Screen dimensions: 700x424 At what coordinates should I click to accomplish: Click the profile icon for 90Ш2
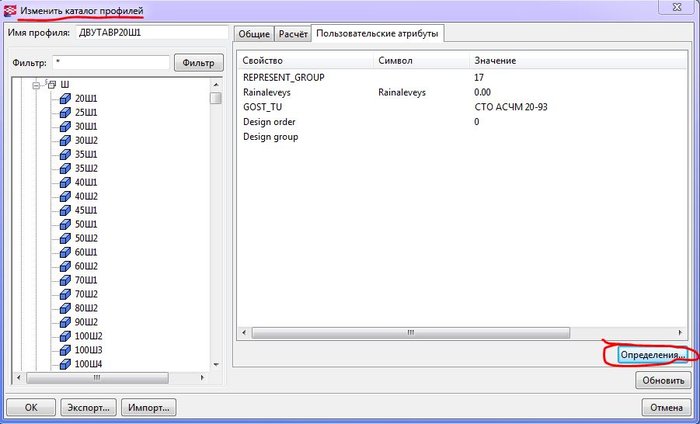tap(65, 322)
